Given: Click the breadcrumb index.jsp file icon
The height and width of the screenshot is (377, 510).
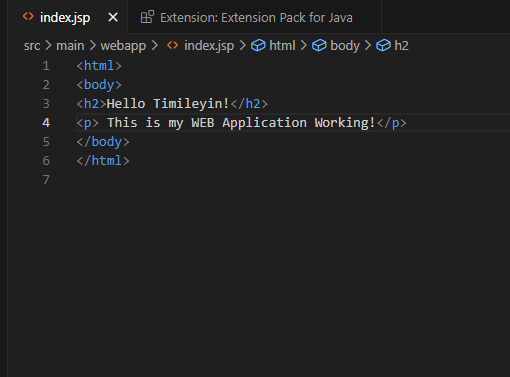Looking at the screenshot, I should 172,45.
